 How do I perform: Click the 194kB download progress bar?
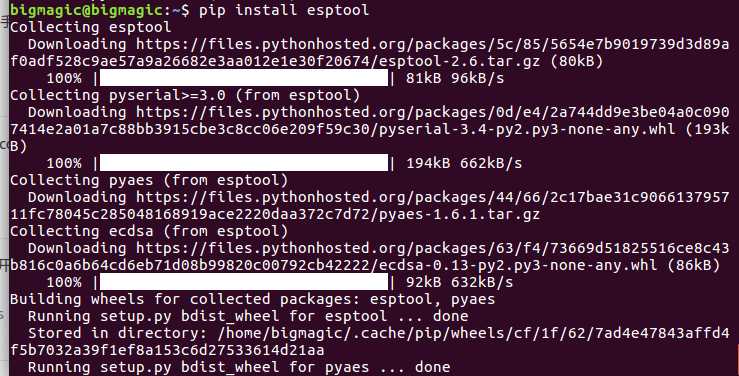click(244, 163)
